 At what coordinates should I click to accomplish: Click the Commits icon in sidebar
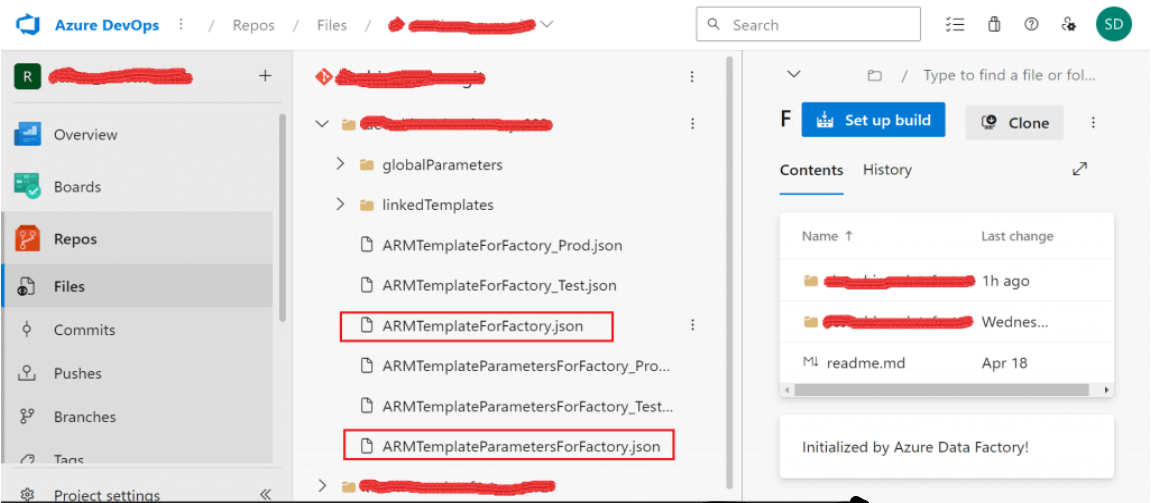(27, 330)
